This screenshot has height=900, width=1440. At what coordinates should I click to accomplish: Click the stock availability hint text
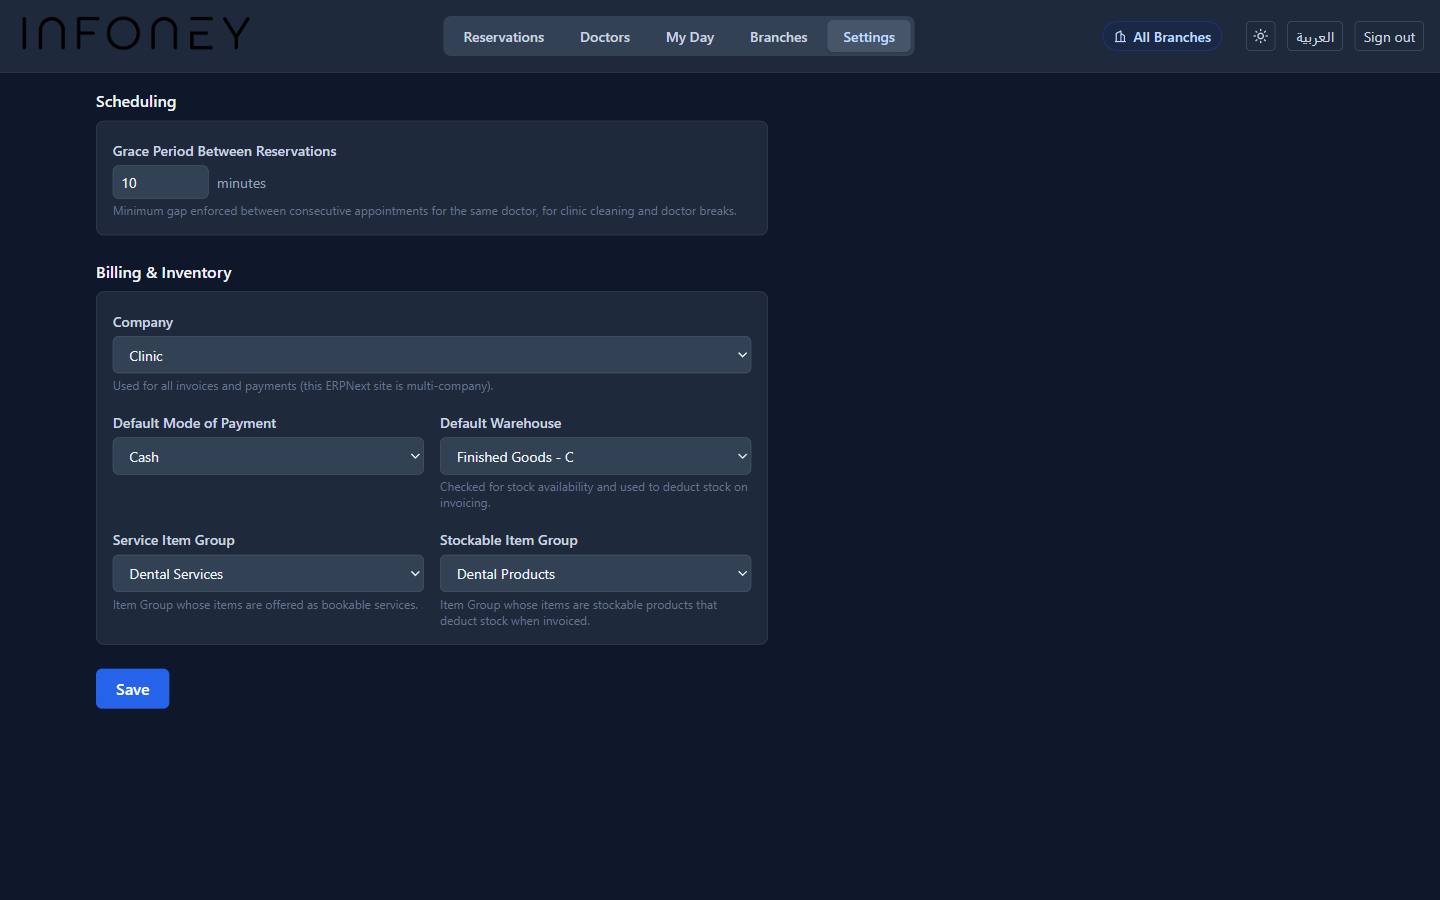click(594, 495)
